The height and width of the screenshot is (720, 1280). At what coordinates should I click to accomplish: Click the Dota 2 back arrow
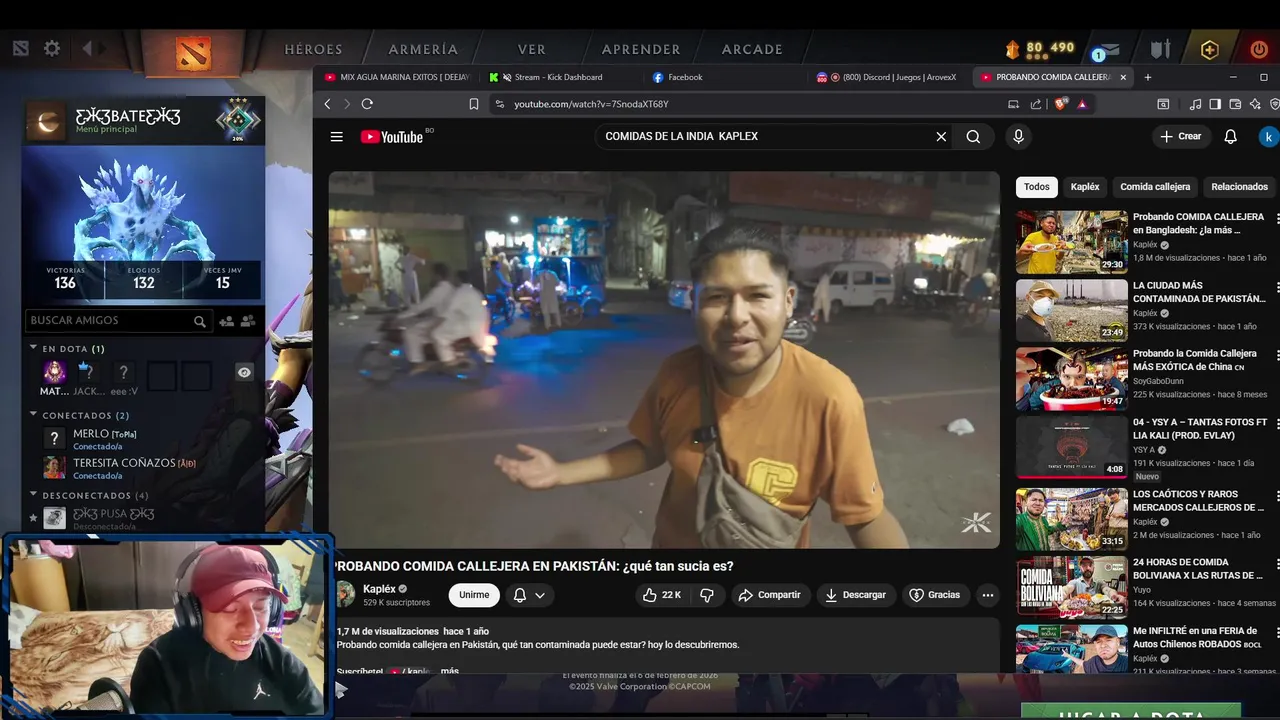(88, 48)
